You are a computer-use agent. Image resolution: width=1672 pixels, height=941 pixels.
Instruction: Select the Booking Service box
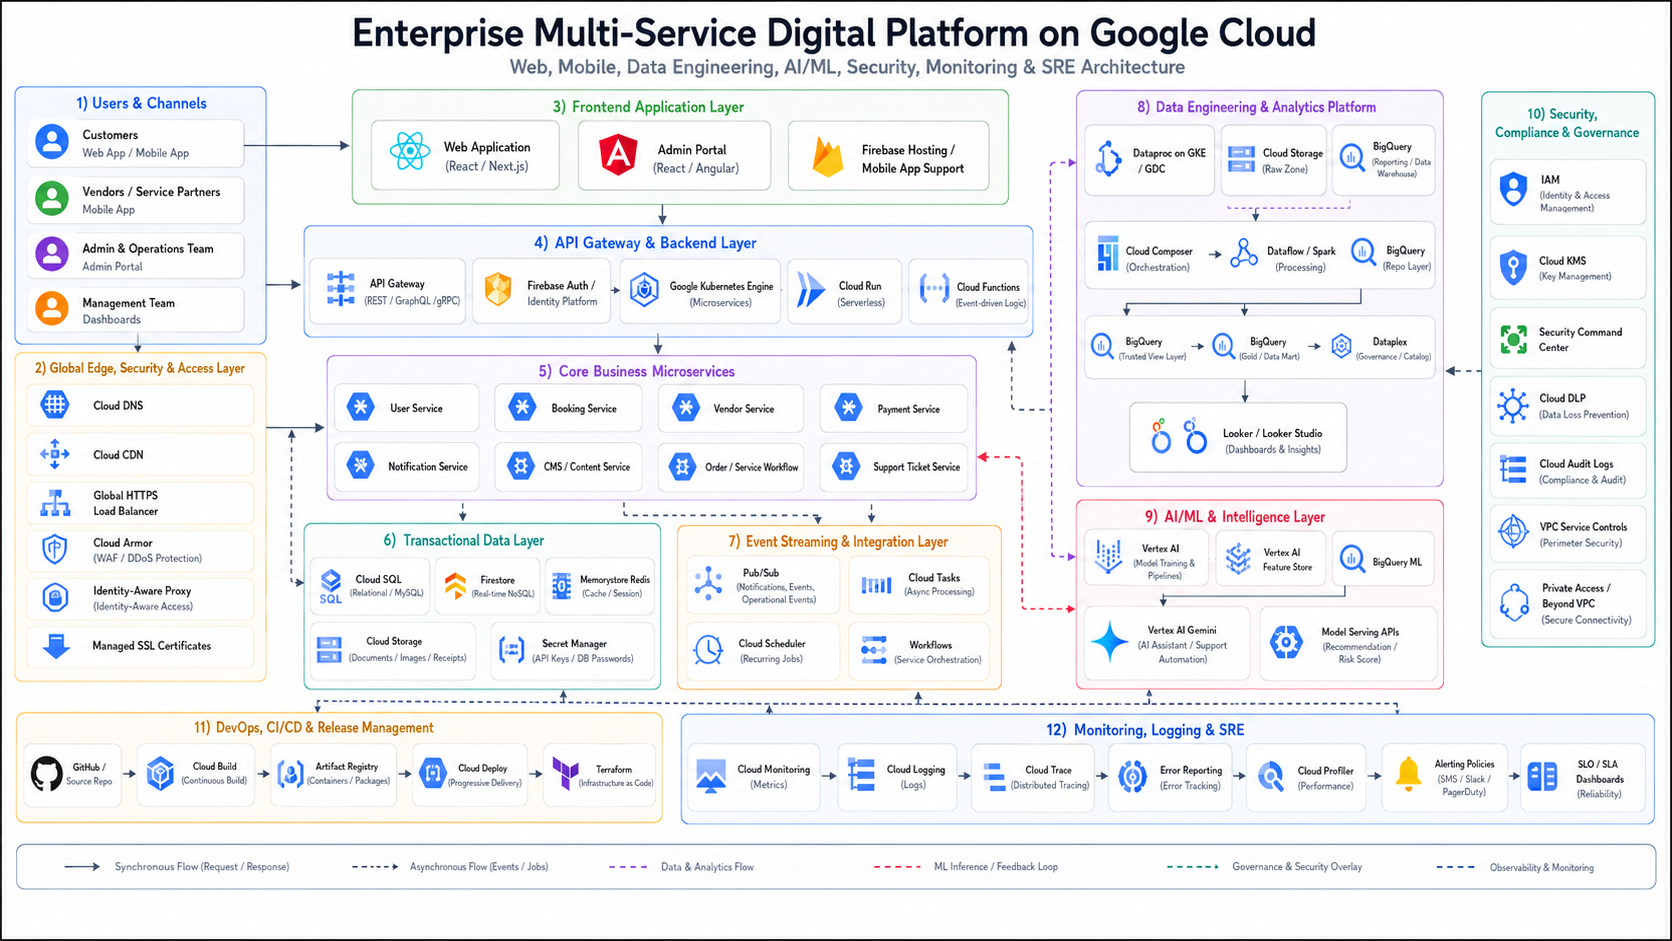(568, 409)
